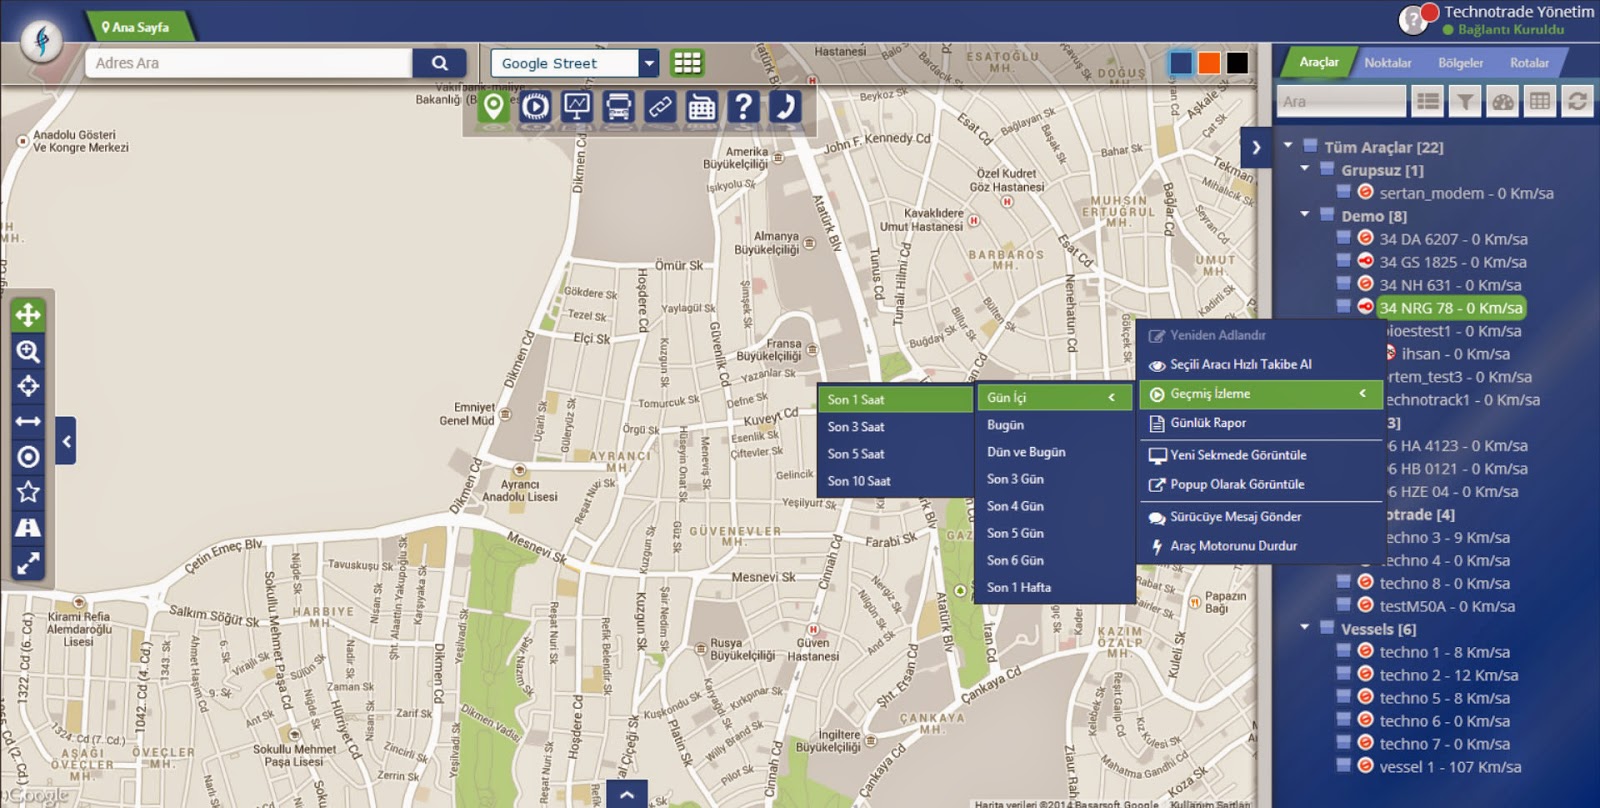Select the road route map tool

(28, 528)
